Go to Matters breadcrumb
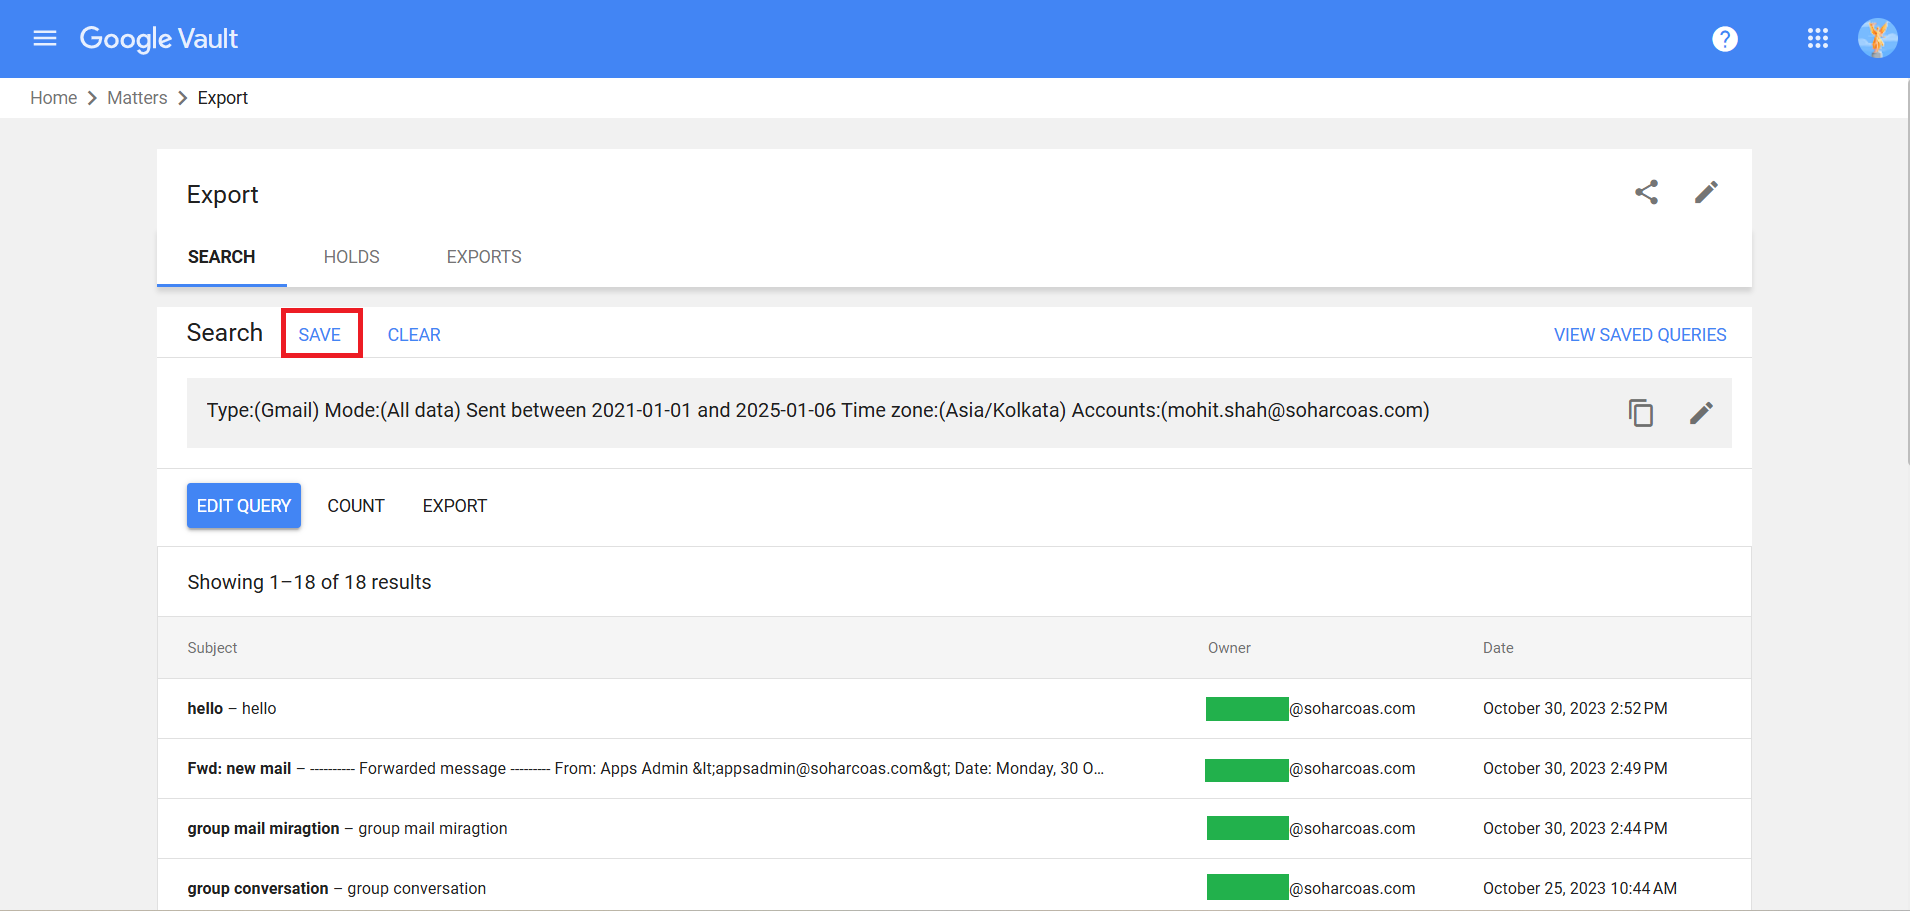The image size is (1910, 911). [137, 98]
